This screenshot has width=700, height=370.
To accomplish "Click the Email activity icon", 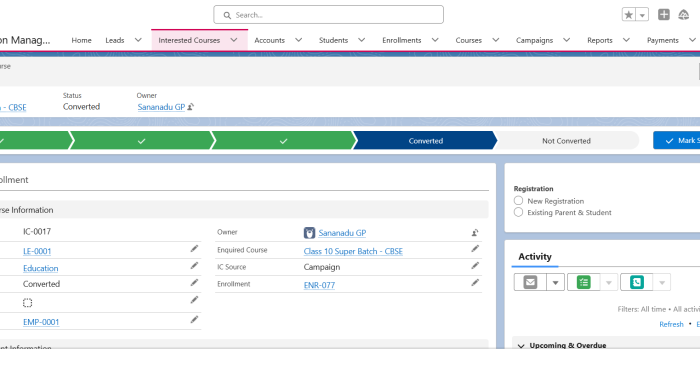I will pyautogui.click(x=530, y=282).
